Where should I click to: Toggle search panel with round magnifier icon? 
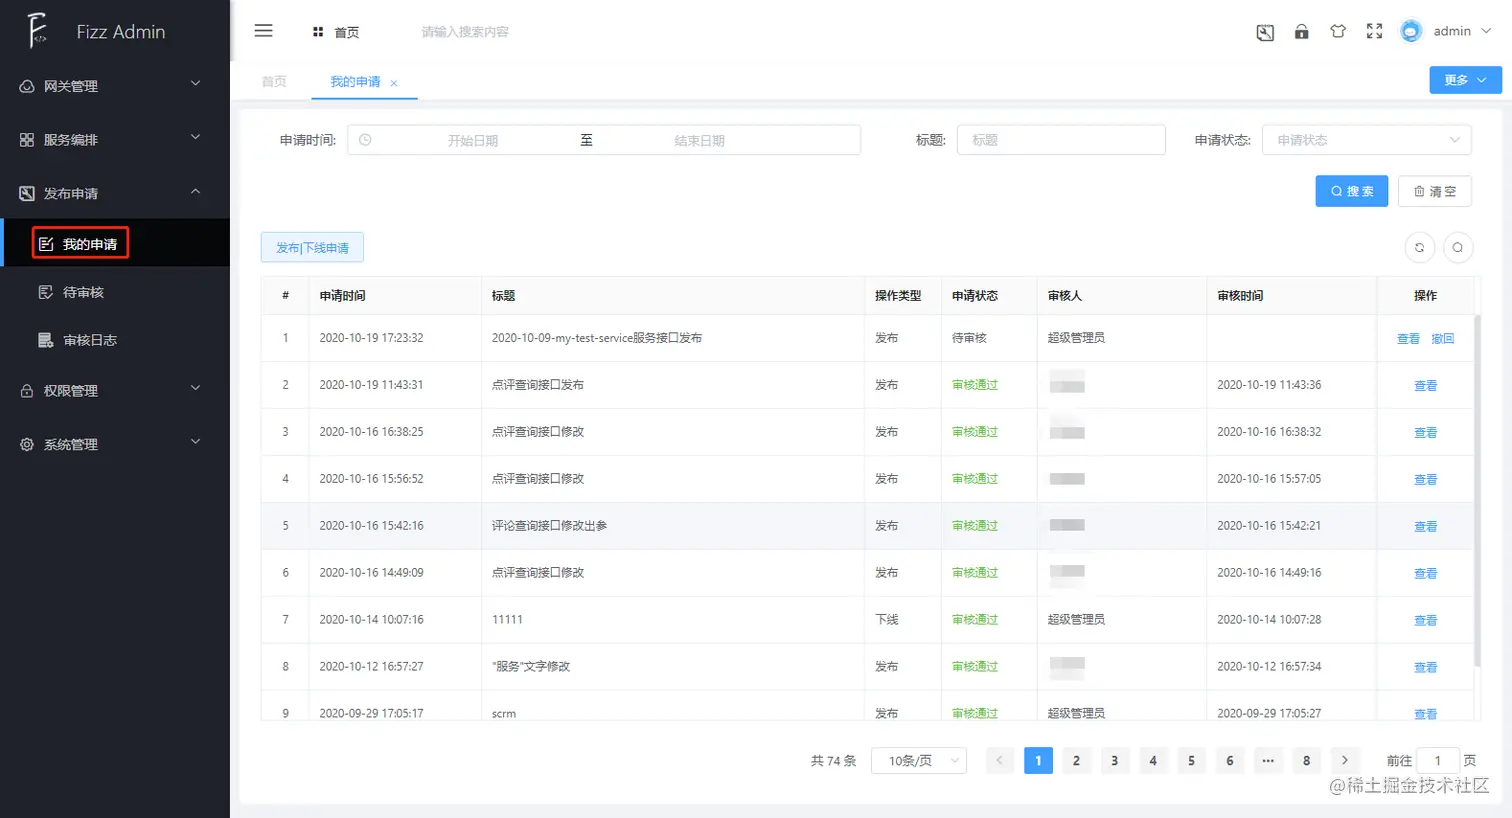[1458, 247]
